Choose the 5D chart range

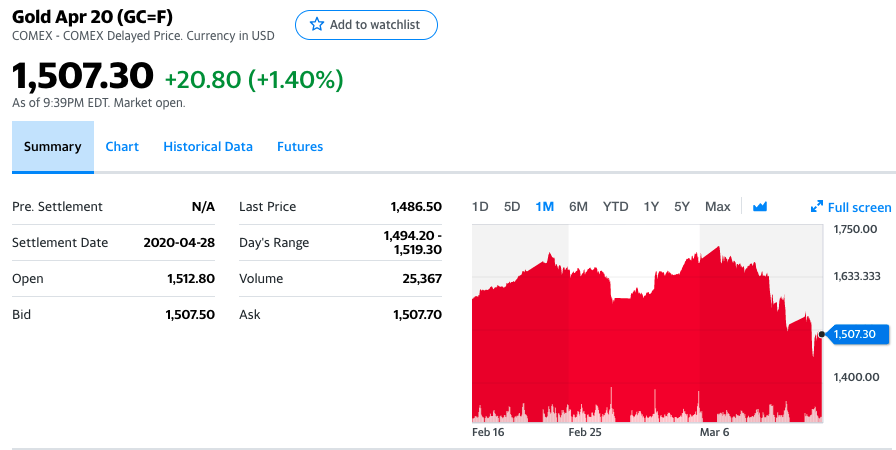point(512,207)
